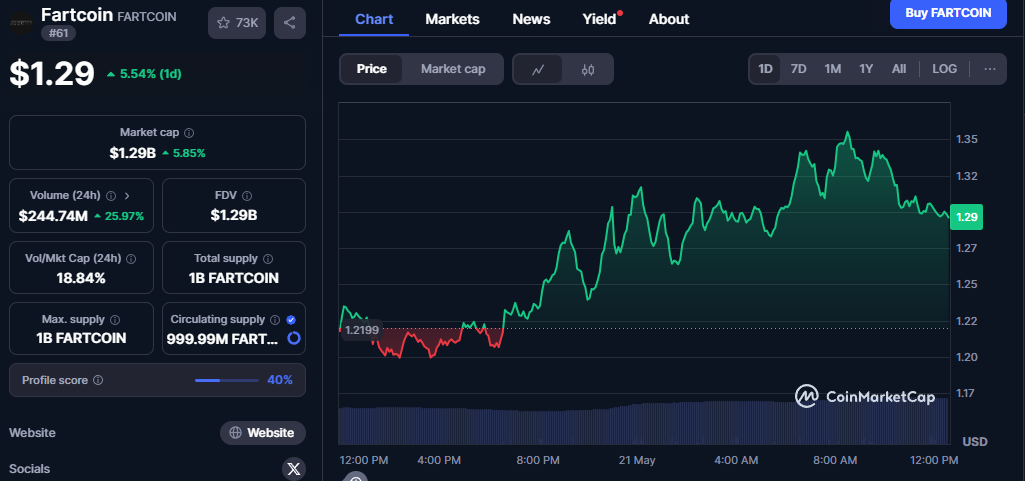Screen dimensions: 1025x481
Task: Open the Chart tab
Action: tap(374, 19)
